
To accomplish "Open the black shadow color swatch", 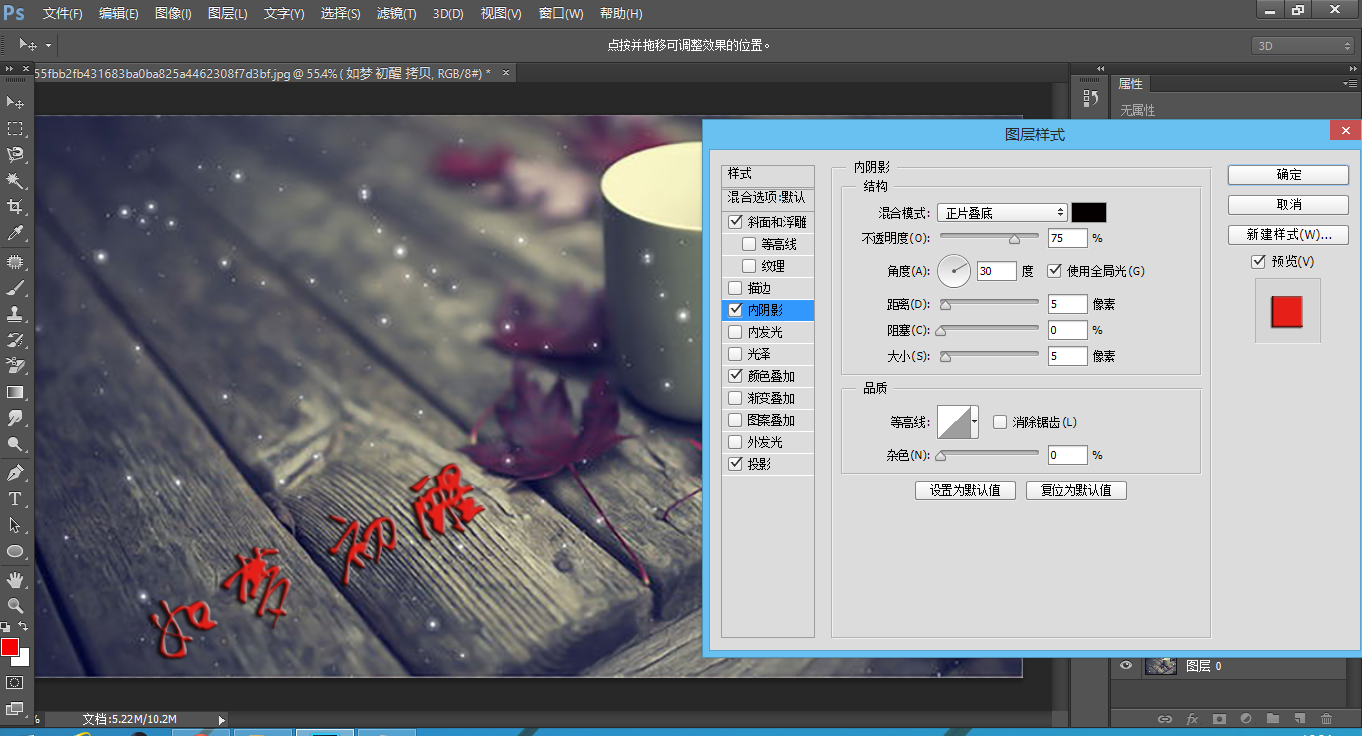I will pyautogui.click(x=1089, y=213).
